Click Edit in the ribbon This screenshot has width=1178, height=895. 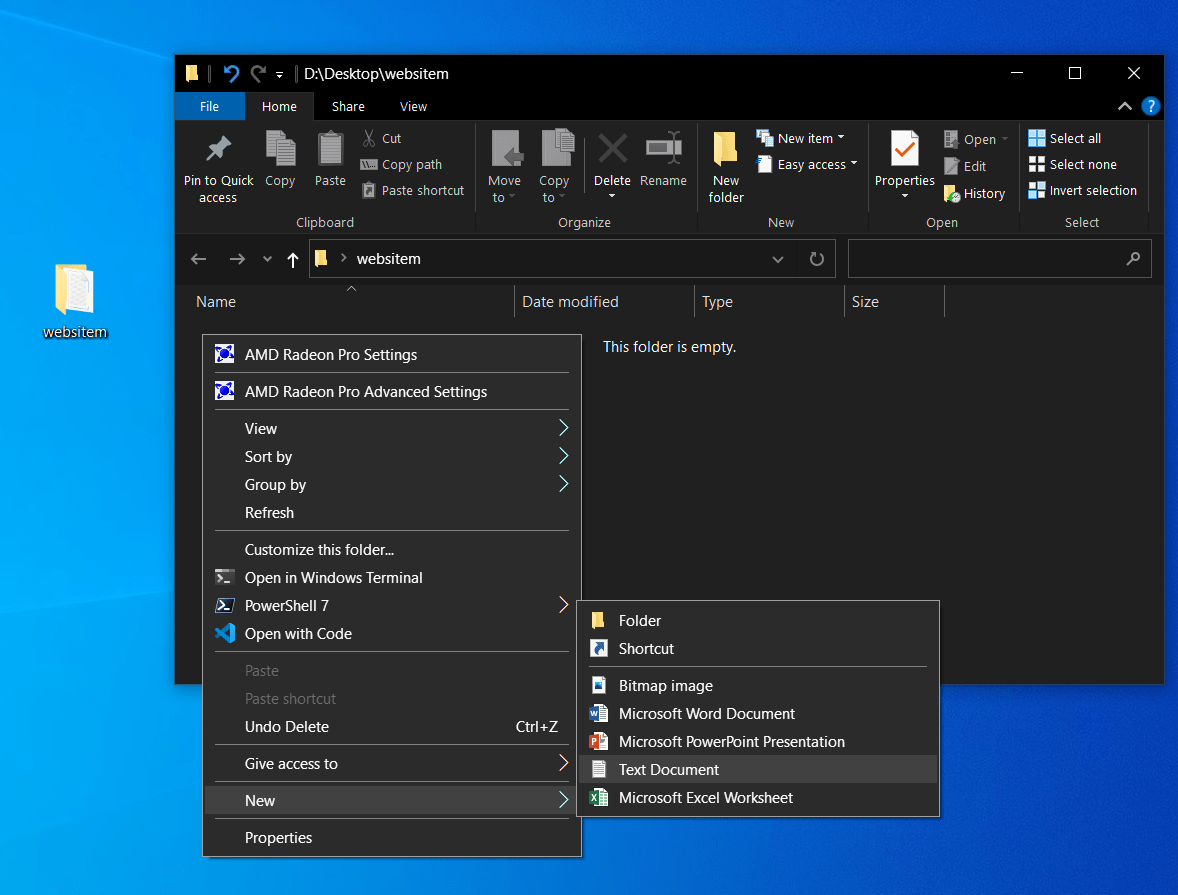[x=965, y=166]
